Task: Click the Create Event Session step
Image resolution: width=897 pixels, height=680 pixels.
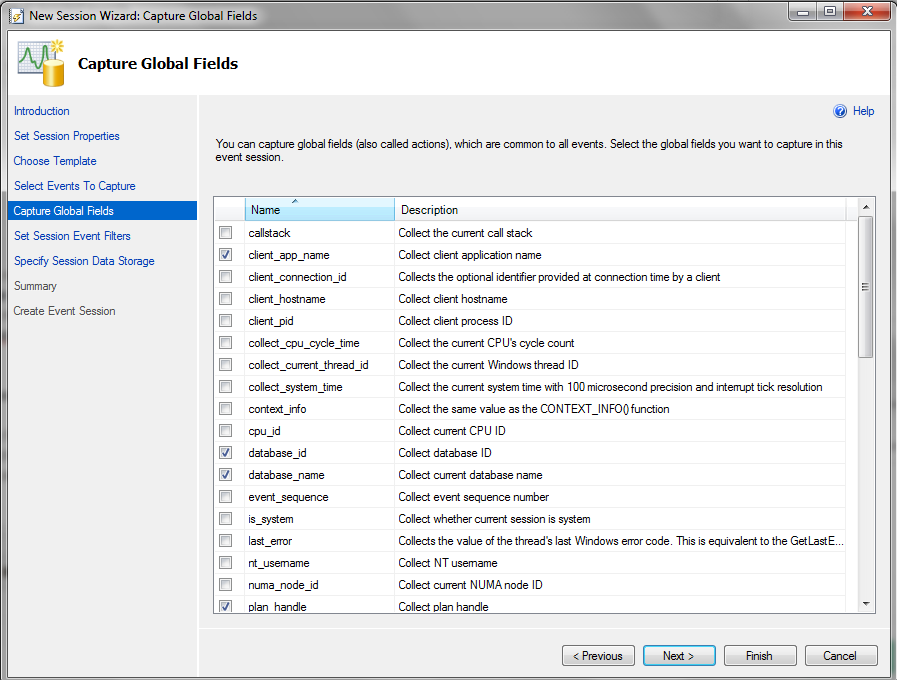Action: [x=65, y=311]
